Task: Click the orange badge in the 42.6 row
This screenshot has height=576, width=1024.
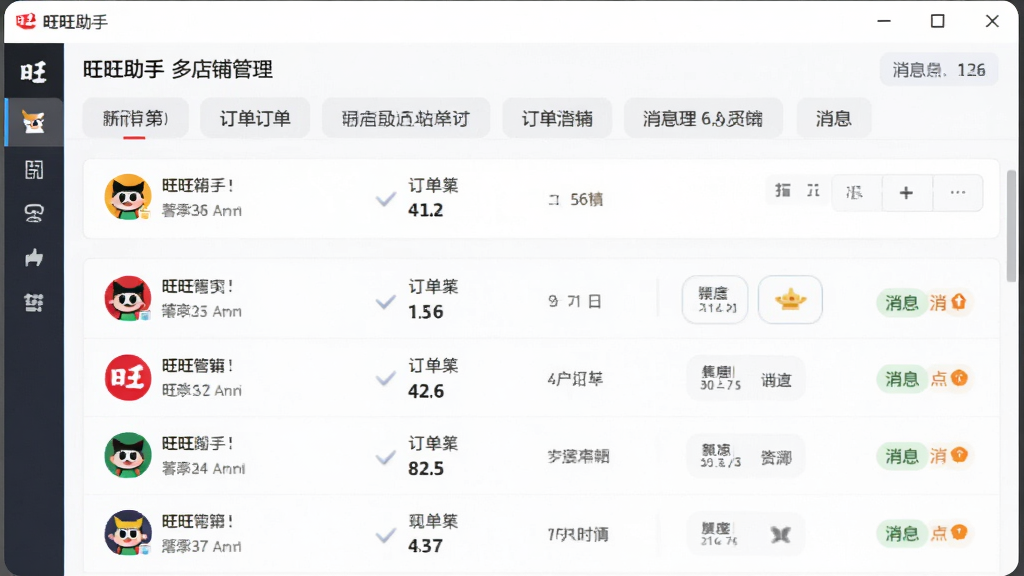Action: click(x=959, y=378)
